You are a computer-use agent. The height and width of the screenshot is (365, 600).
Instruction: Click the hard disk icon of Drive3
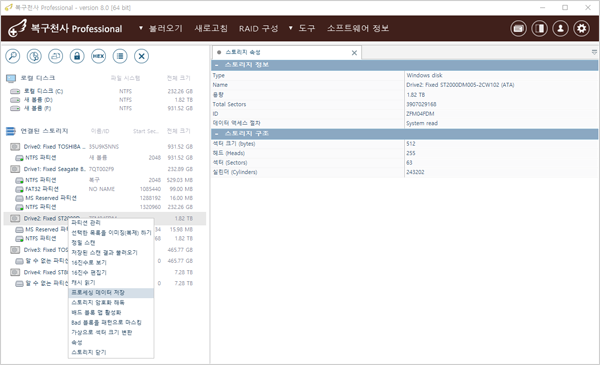click(15, 250)
